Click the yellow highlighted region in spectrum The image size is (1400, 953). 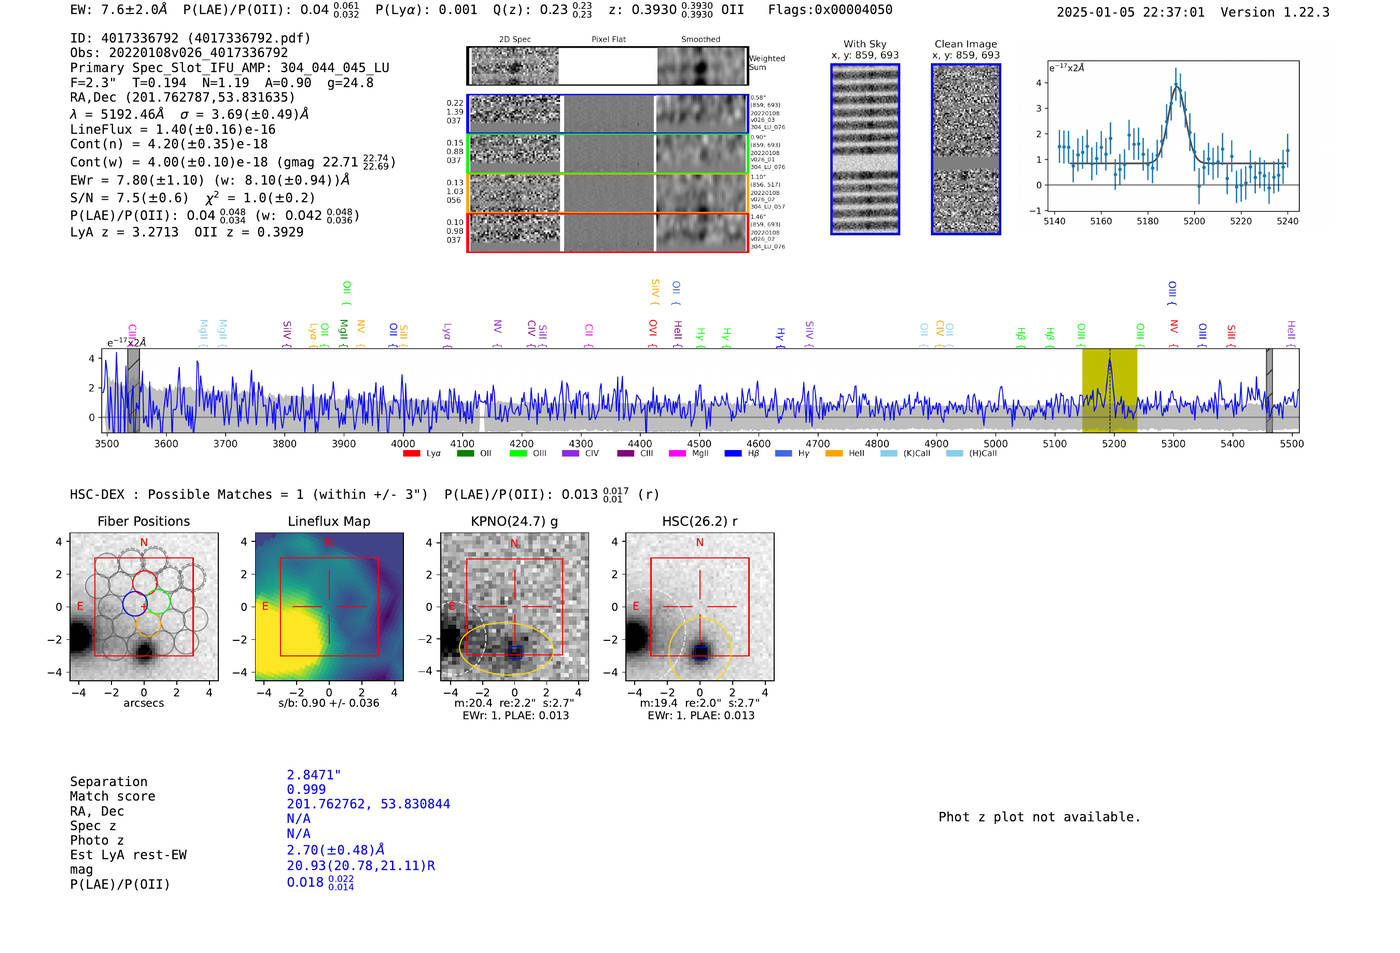pos(1109,390)
